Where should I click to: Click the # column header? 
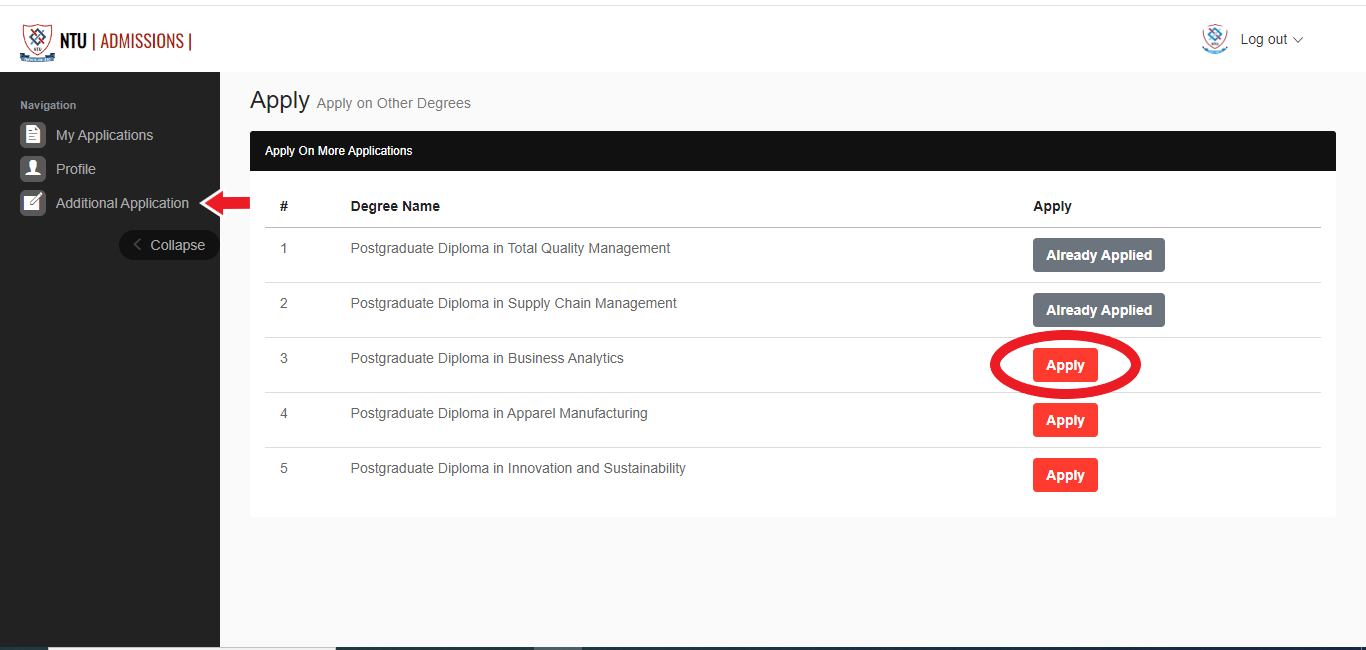[x=284, y=206]
